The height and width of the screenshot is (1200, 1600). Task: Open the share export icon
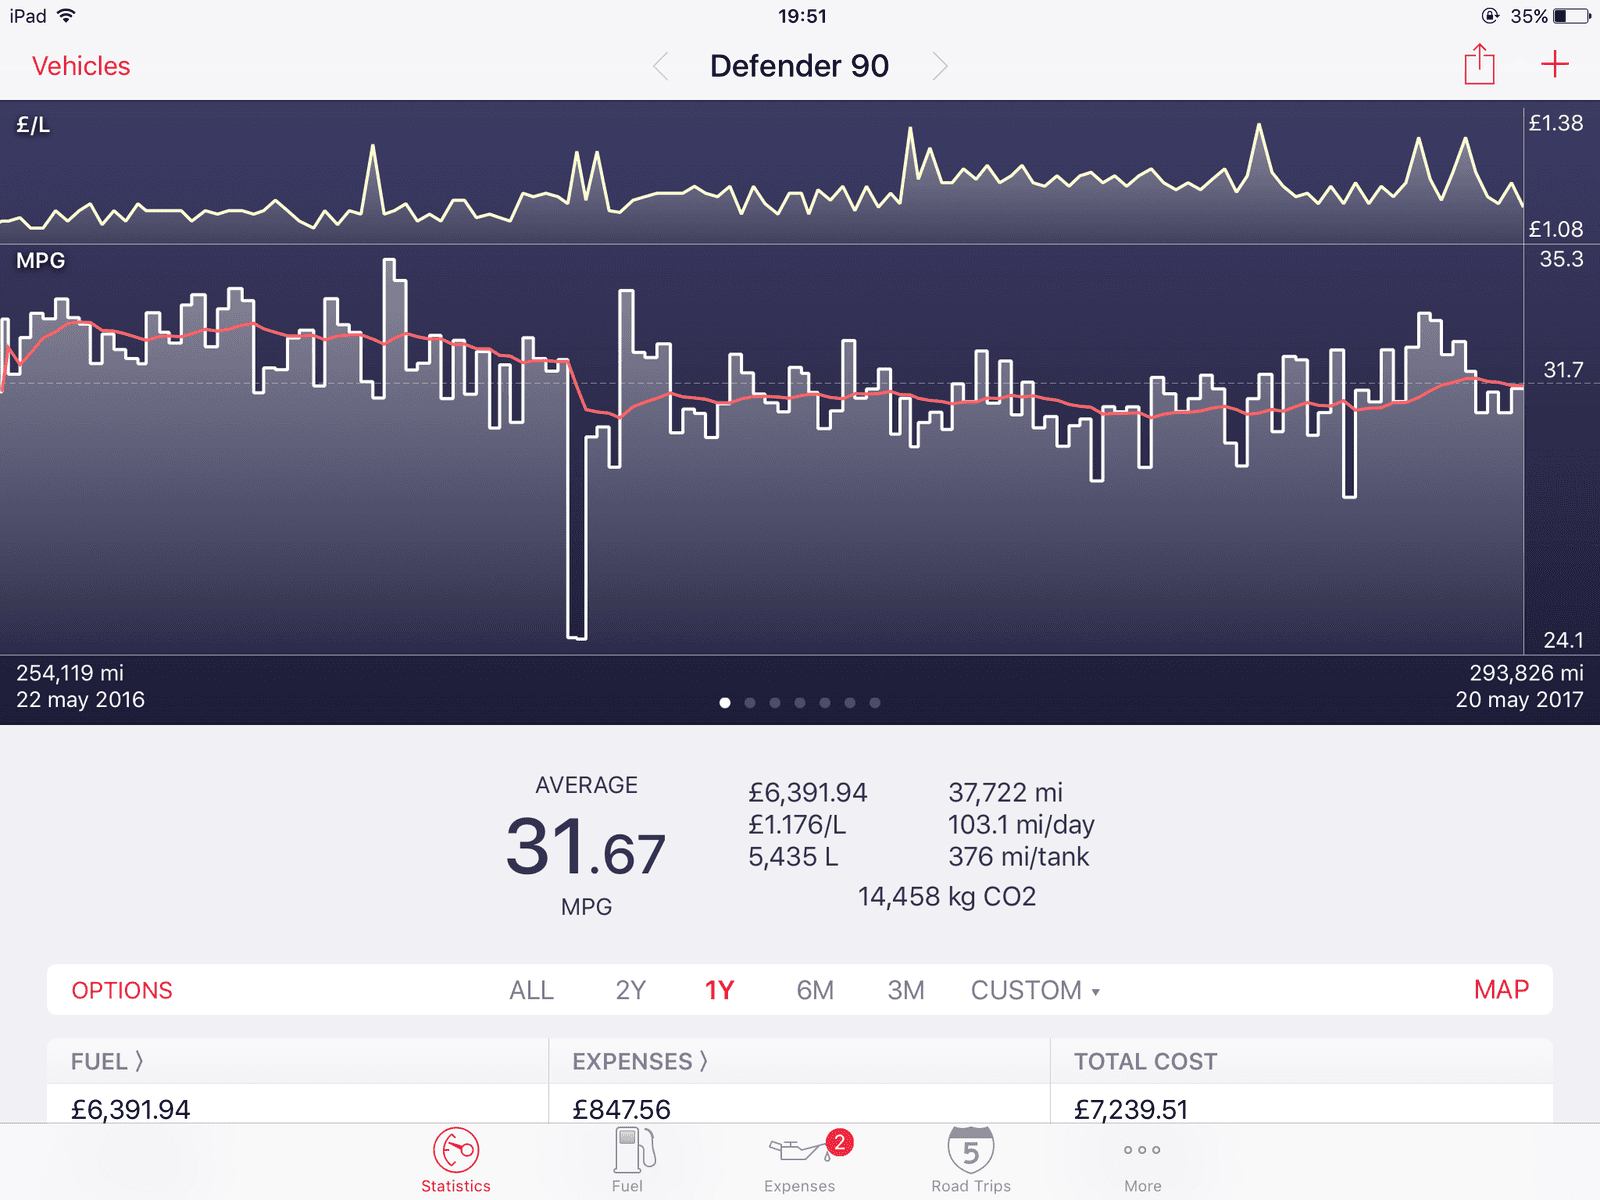coord(1479,65)
